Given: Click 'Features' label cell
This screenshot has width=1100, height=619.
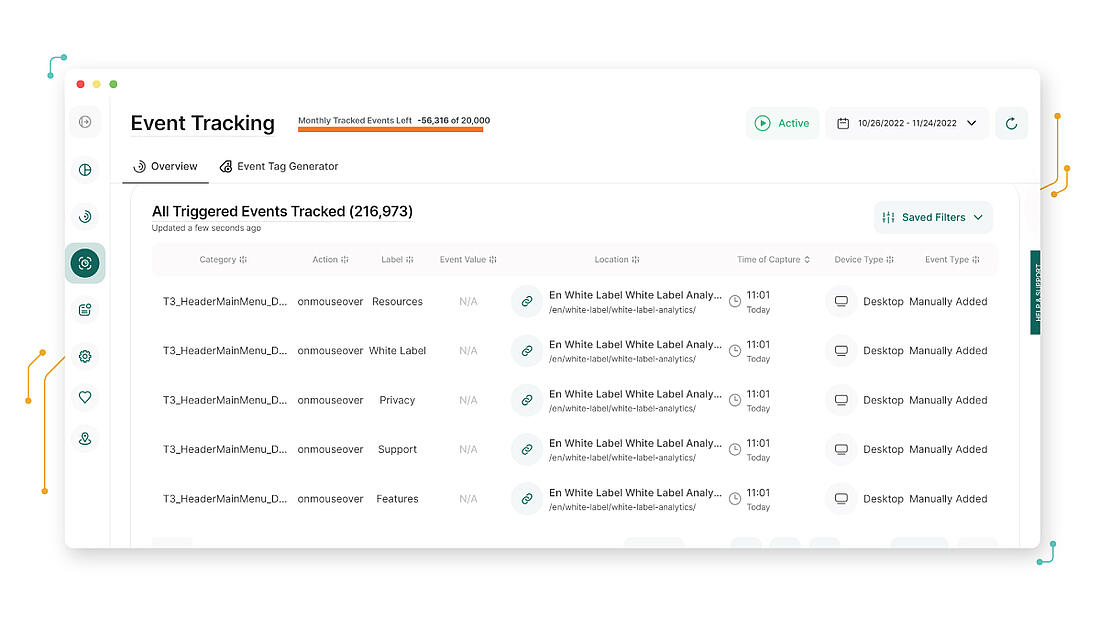Looking at the screenshot, I should (397, 499).
